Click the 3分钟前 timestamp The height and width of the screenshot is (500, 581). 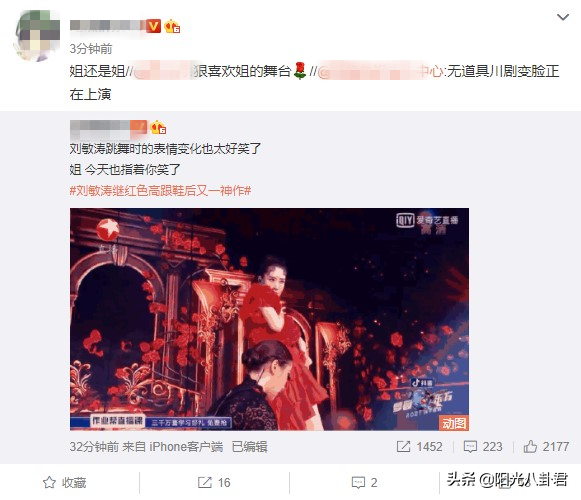[x=91, y=49]
